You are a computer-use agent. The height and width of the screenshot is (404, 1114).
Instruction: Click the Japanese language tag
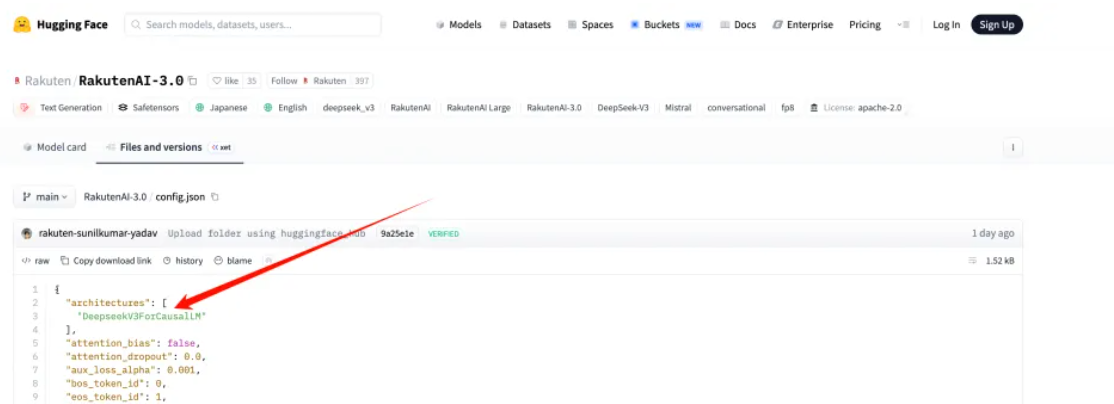(221, 108)
